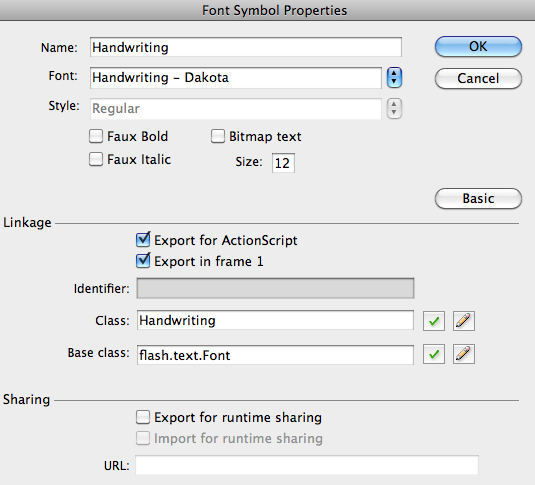Dismiss the dialog with Cancel

click(478, 79)
